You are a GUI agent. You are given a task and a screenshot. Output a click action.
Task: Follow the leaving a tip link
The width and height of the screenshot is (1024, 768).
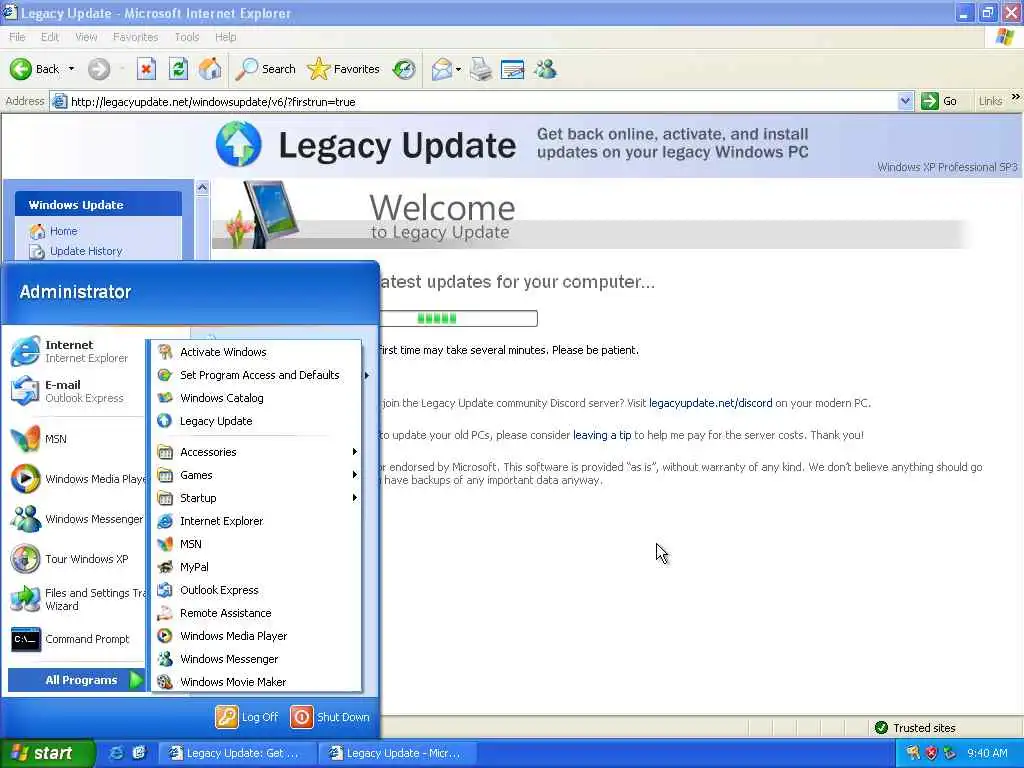click(602, 435)
